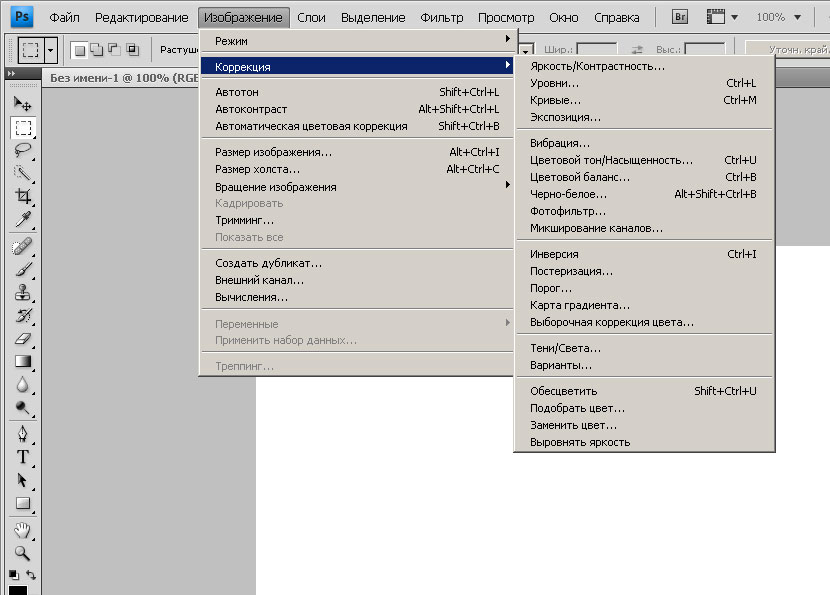Click the New selection mode button
This screenshot has width=830, height=595.
(79, 50)
